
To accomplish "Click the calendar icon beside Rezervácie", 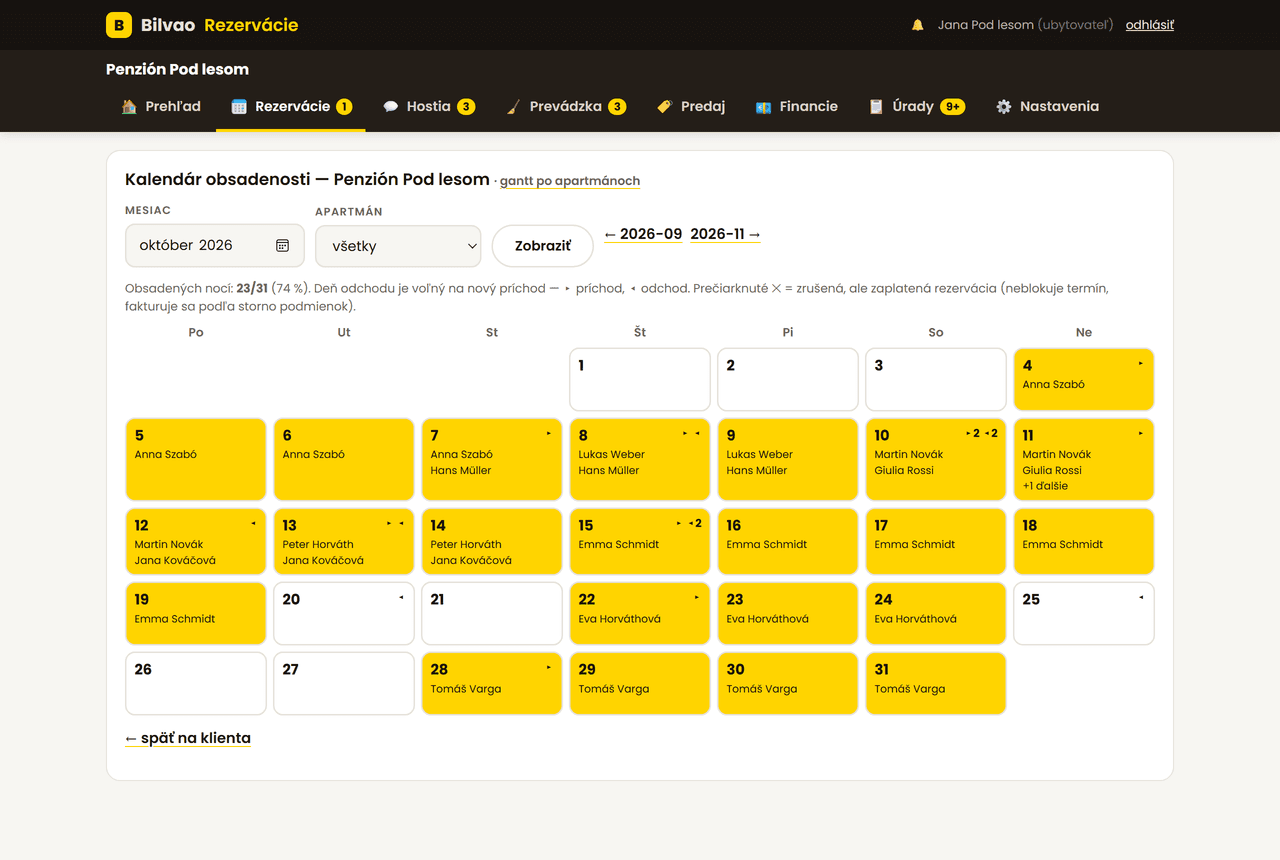I will click(239, 106).
